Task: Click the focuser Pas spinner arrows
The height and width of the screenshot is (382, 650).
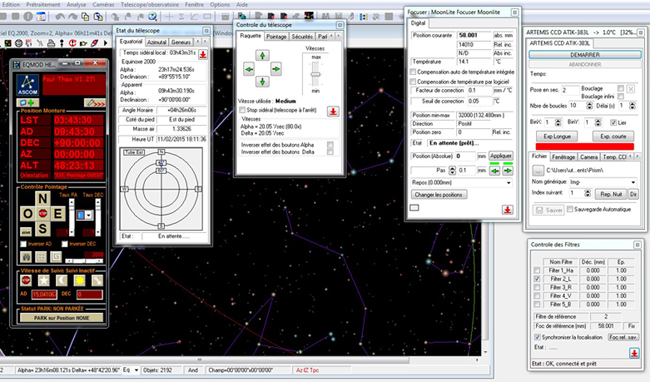Action: (452, 170)
